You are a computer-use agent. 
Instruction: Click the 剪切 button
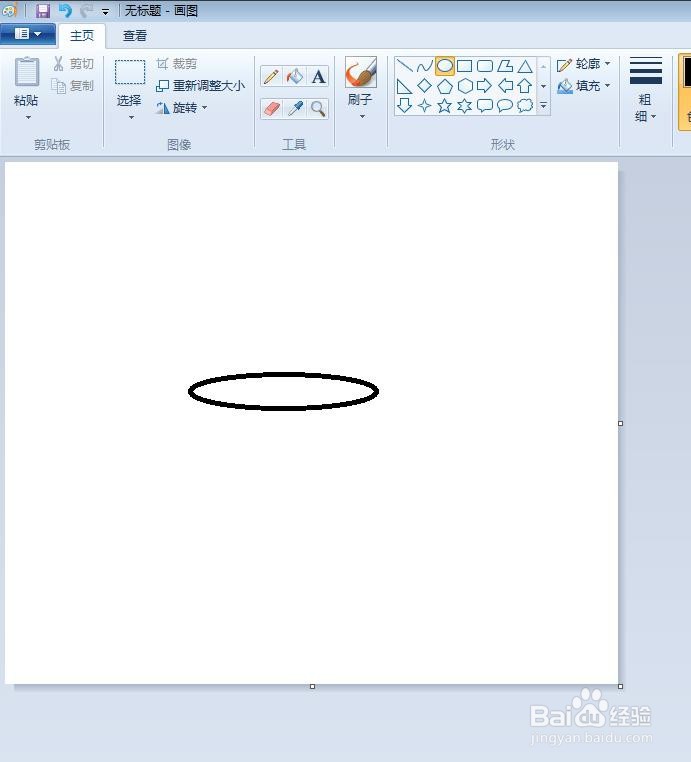(x=73, y=64)
